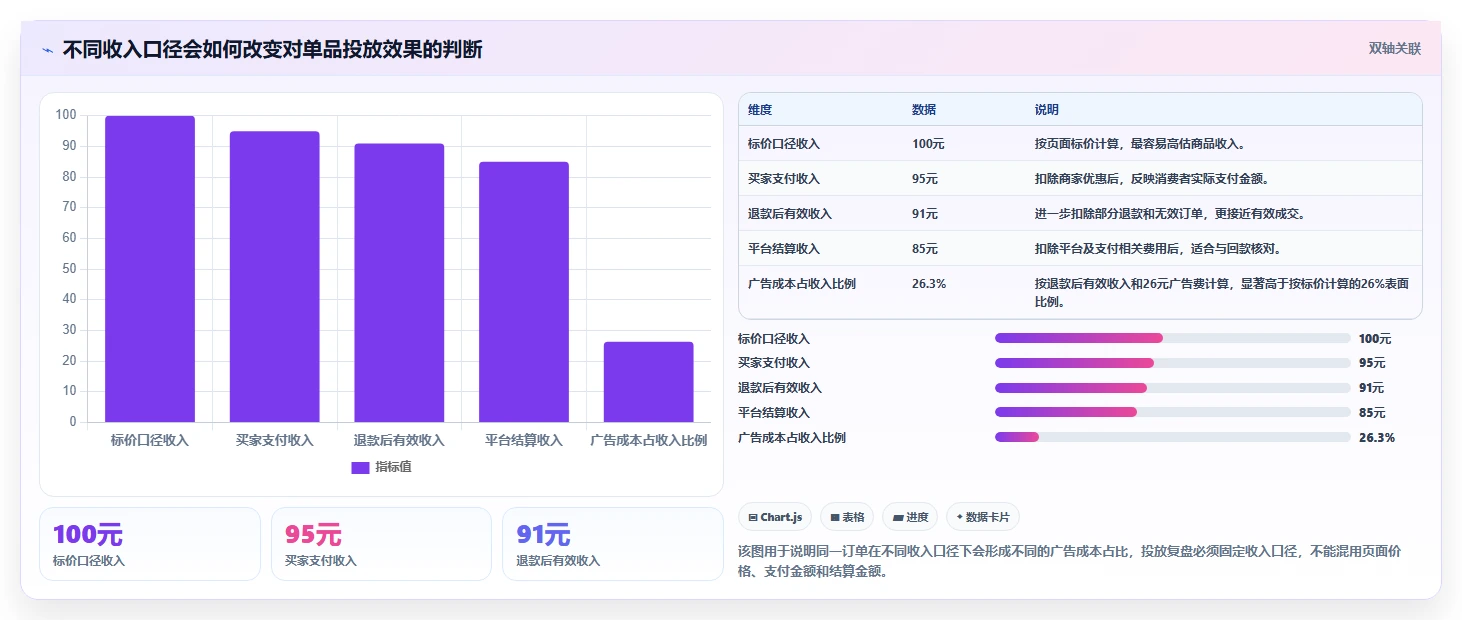
Task: Click the 数据卡片 tag chip
Action: tap(983, 517)
